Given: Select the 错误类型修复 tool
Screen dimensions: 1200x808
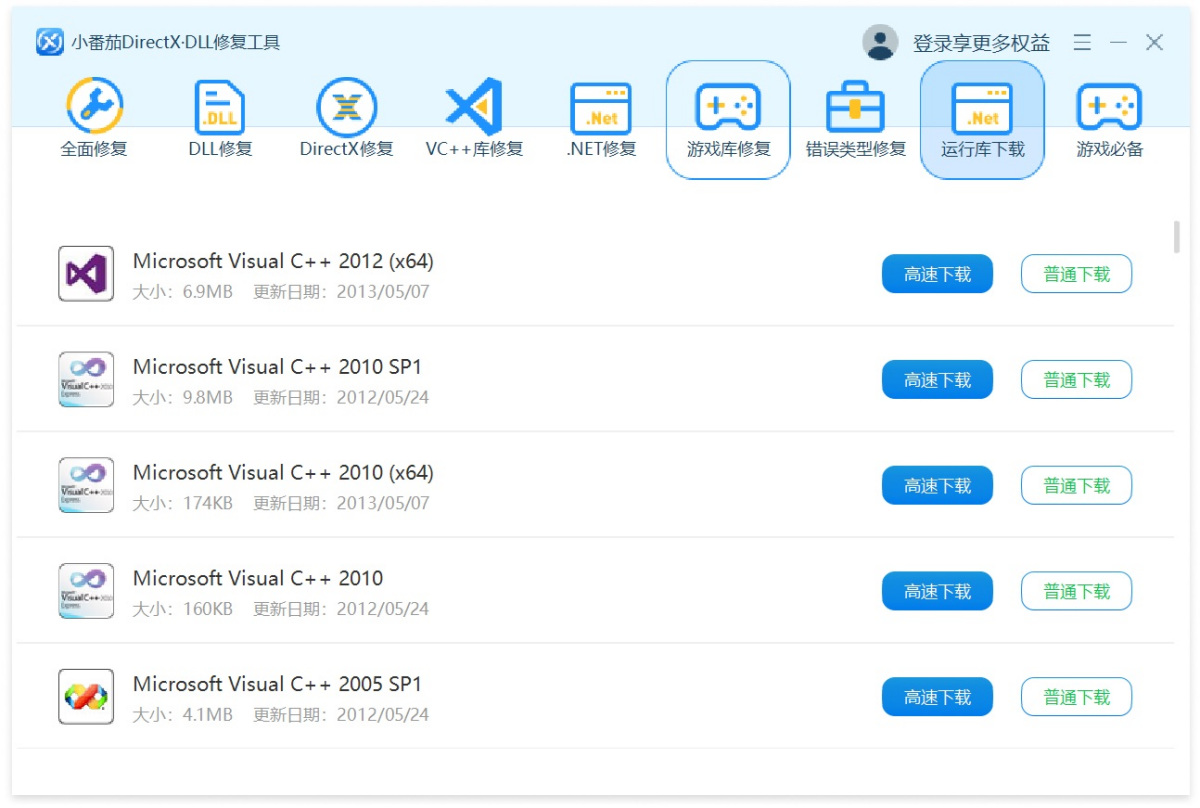Looking at the screenshot, I should (x=855, y=119).
